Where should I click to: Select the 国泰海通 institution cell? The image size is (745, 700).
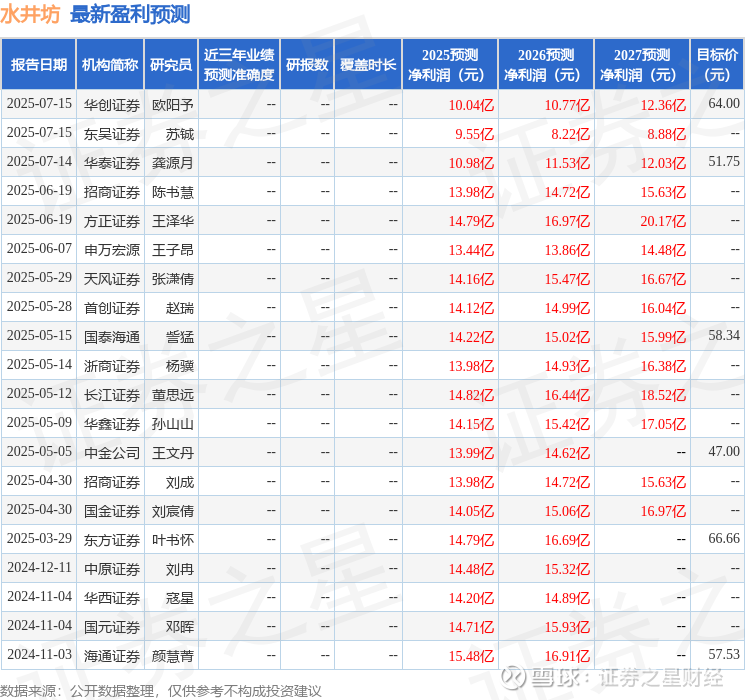(x=112, y=337)
